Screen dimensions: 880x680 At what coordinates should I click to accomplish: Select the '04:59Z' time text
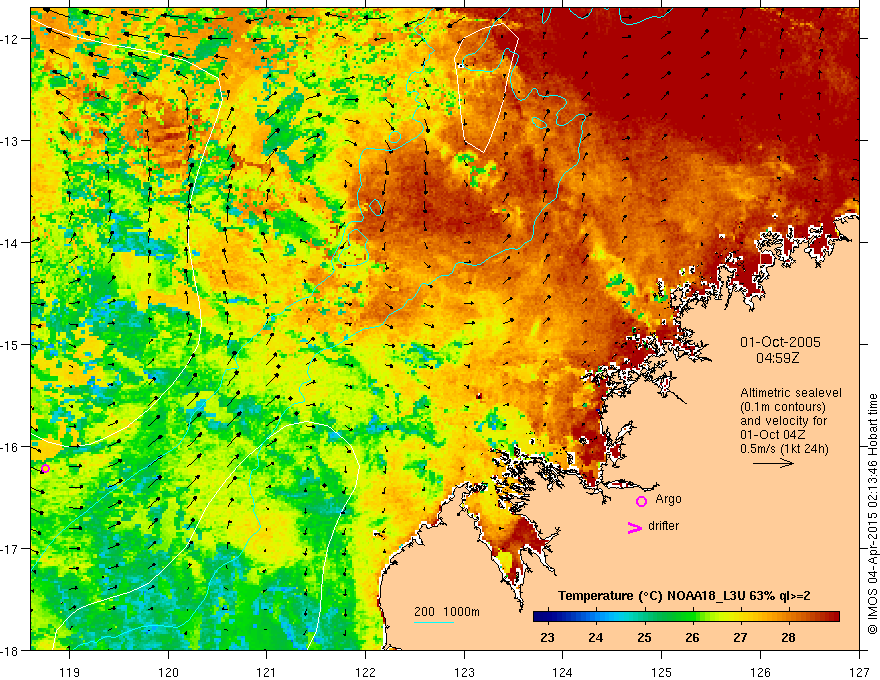[x=777, y=357]
